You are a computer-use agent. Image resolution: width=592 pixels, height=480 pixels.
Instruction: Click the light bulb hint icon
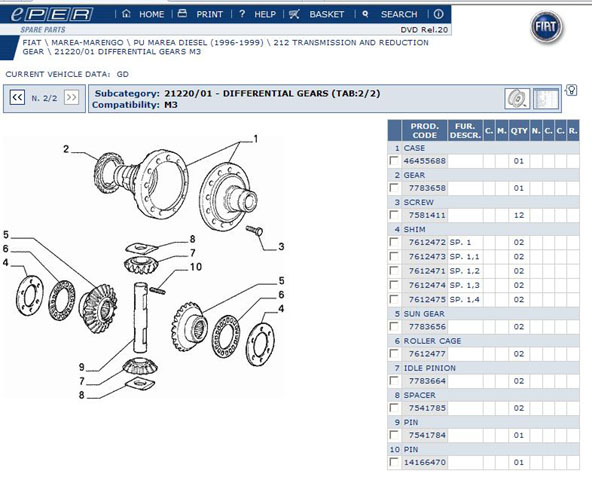click(571, 90)
